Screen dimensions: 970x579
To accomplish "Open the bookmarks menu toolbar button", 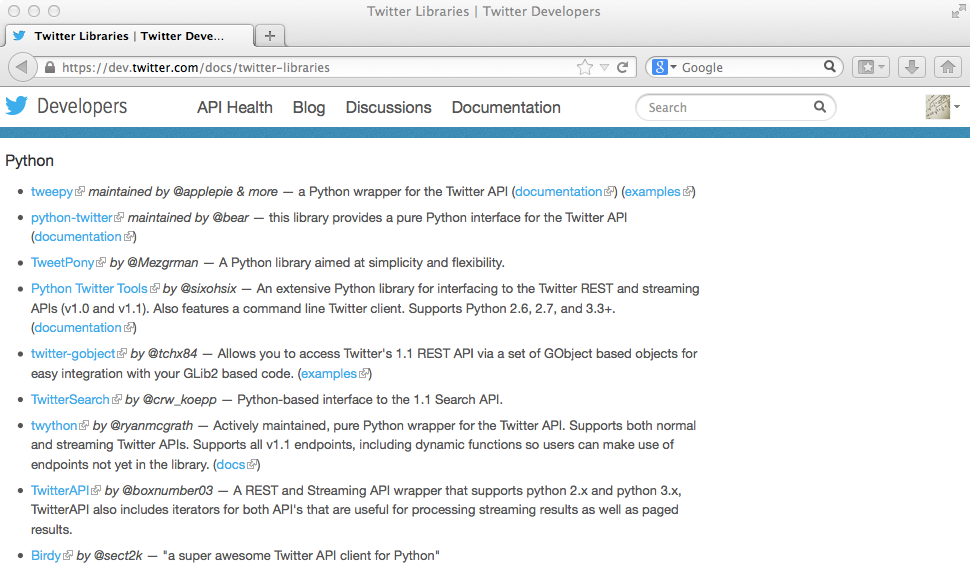I will tap(871, 67).
